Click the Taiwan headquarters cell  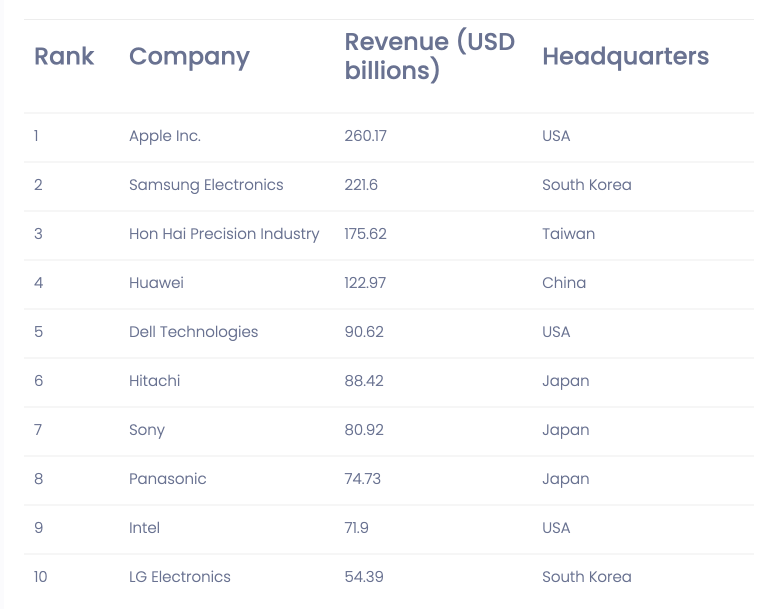(568, 234)
